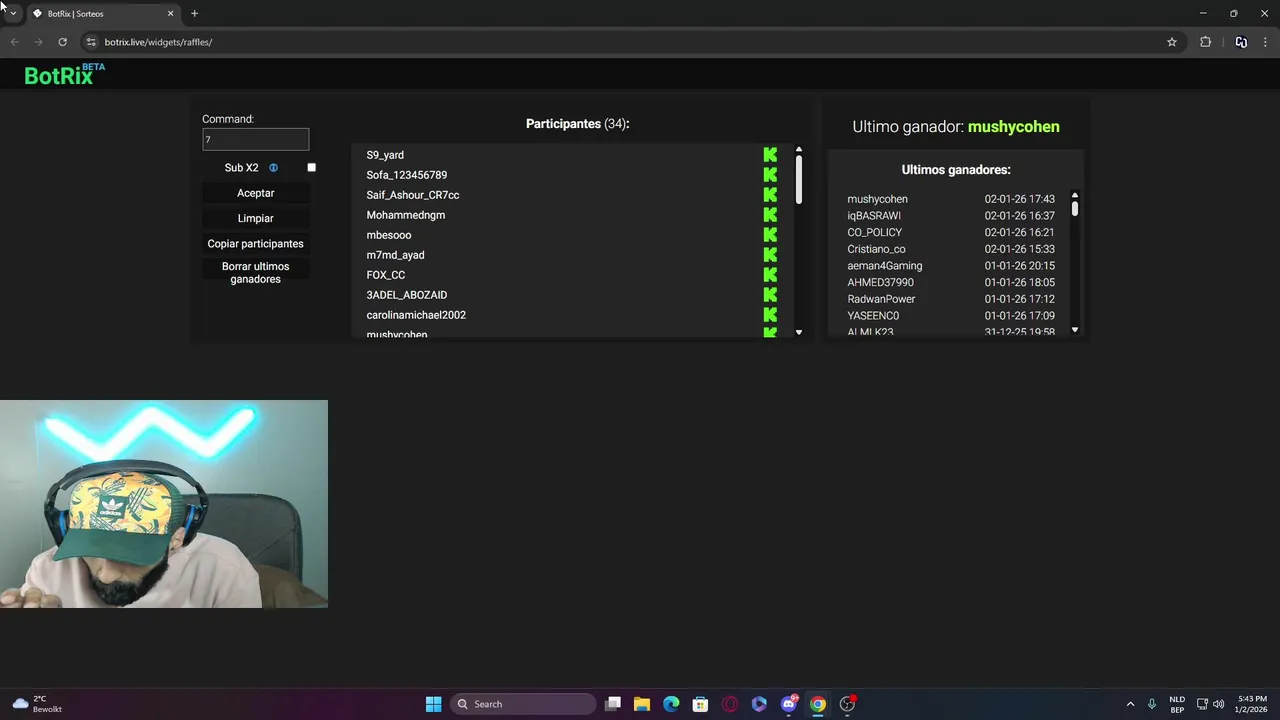Click winner entry YASEENC0
This screenshot has width=1280, height=720.
(x=873, y=316)
